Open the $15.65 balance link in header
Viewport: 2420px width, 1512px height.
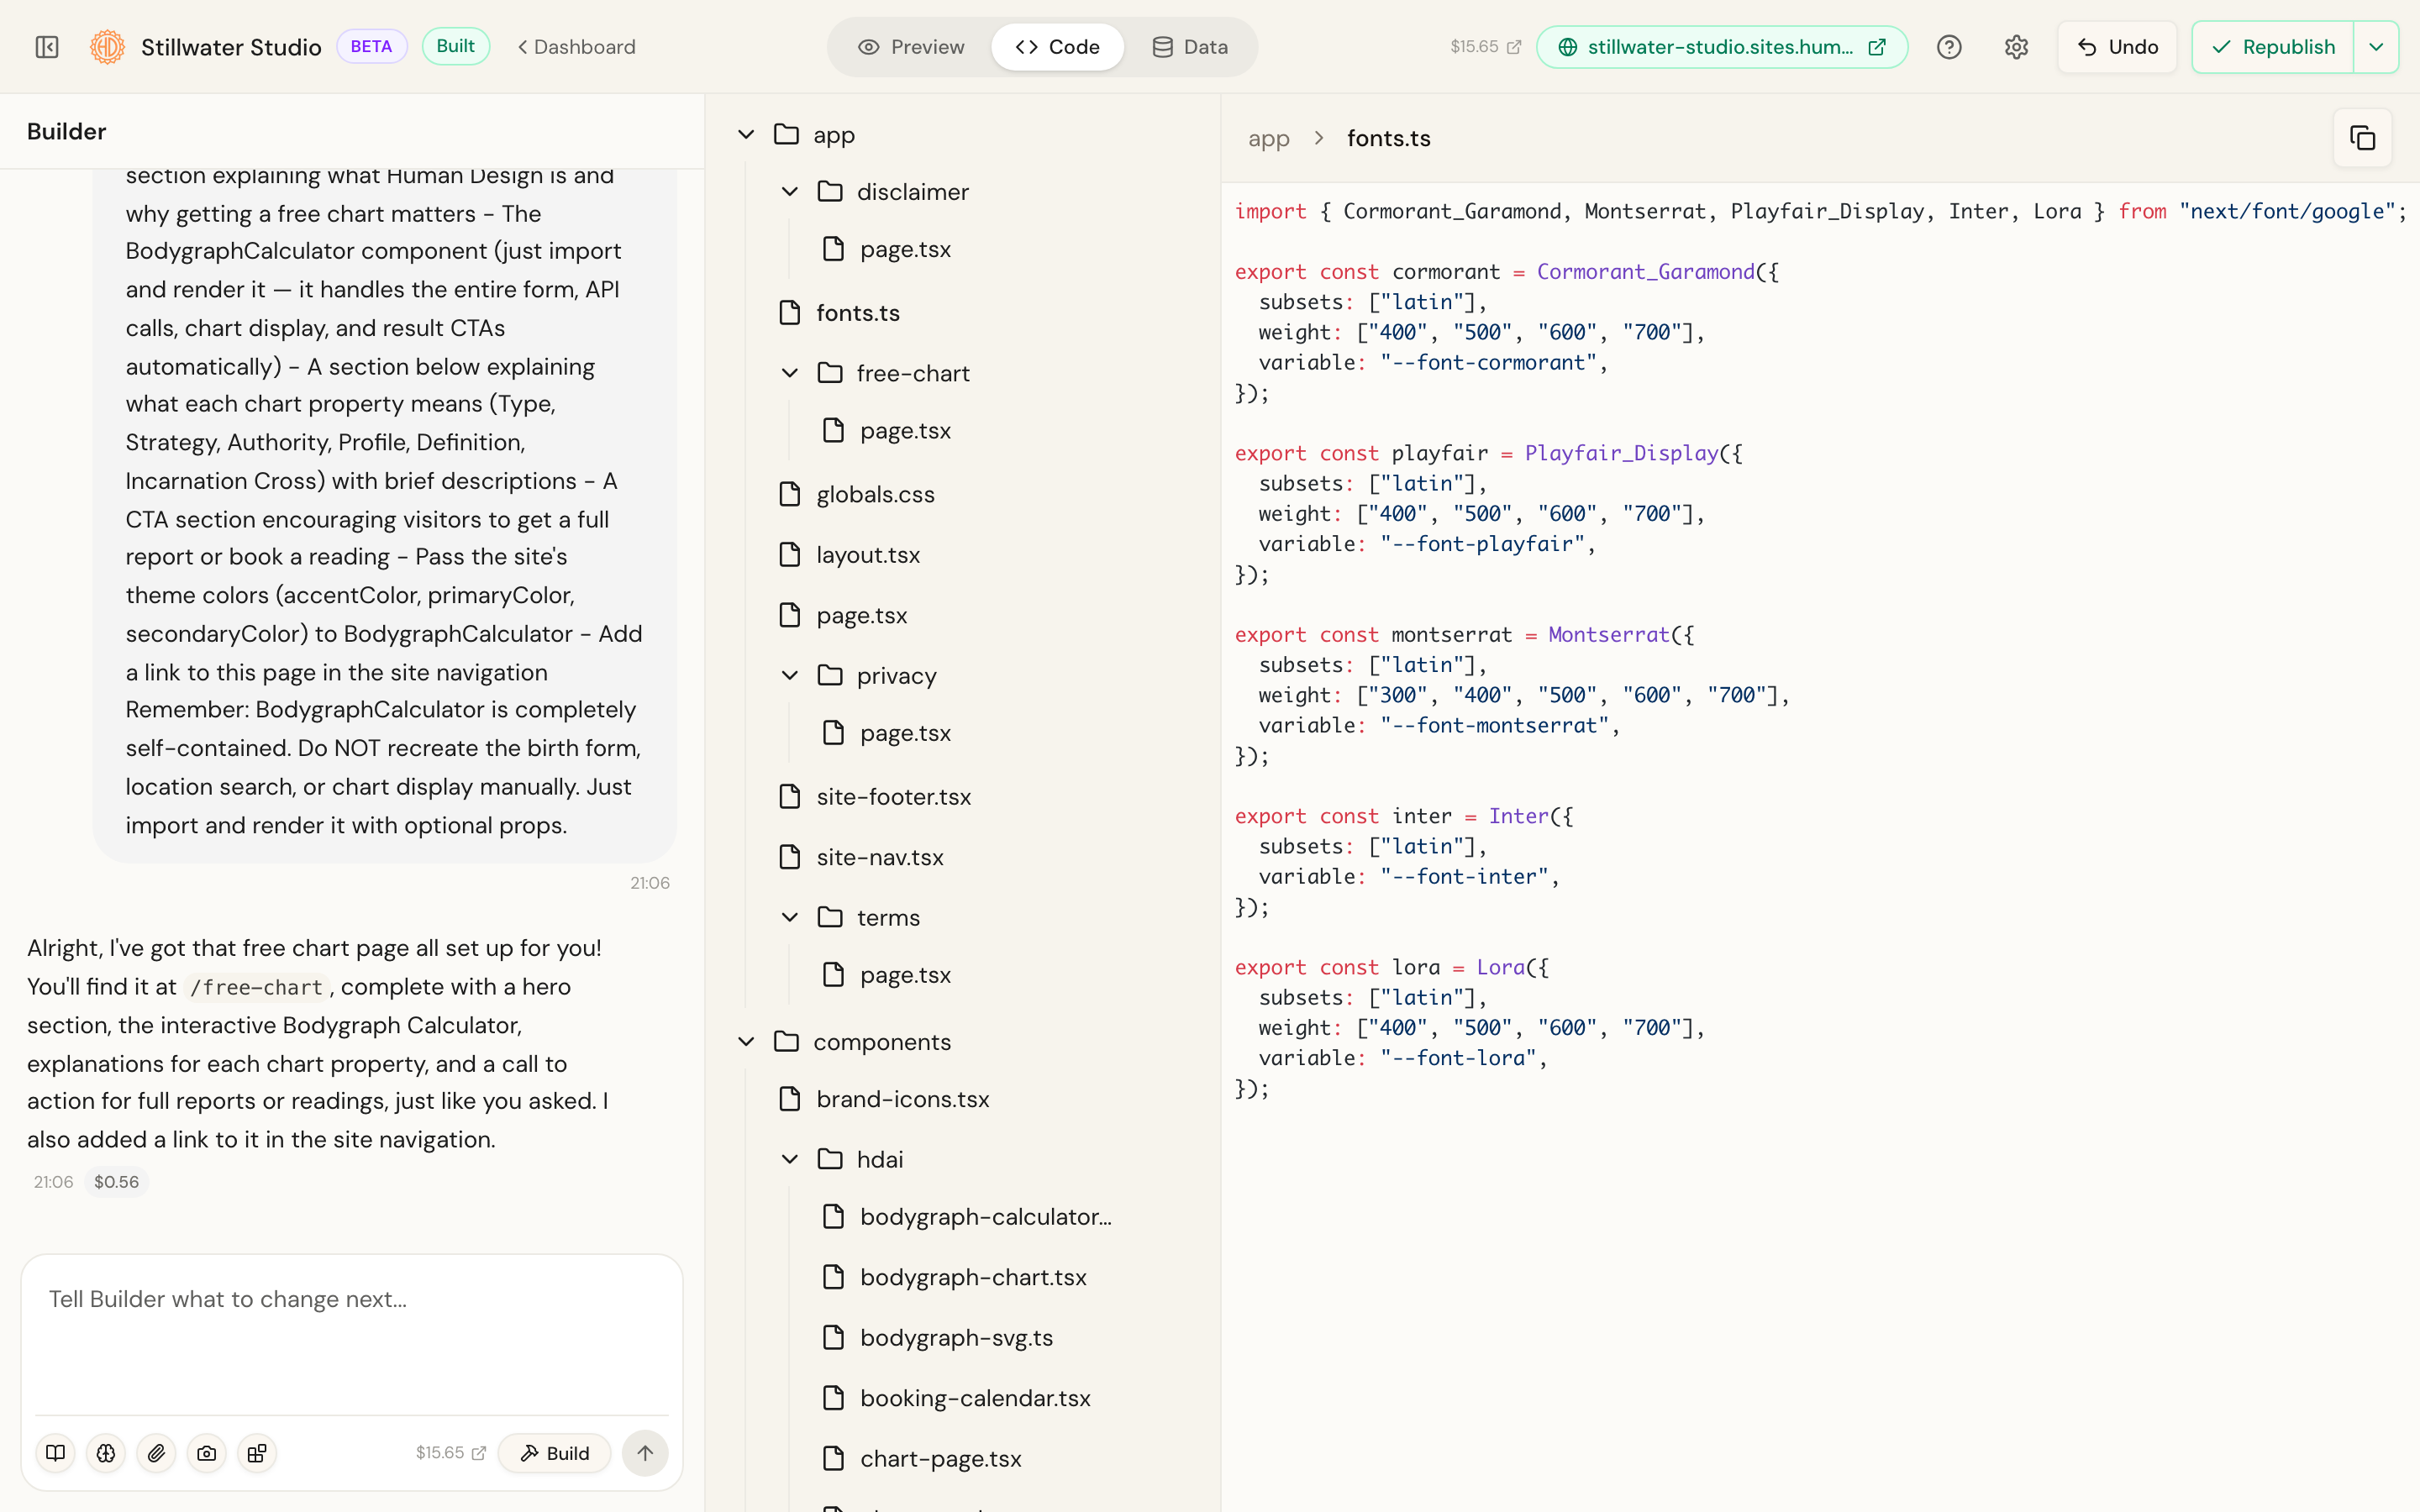tap(1485, 47)
